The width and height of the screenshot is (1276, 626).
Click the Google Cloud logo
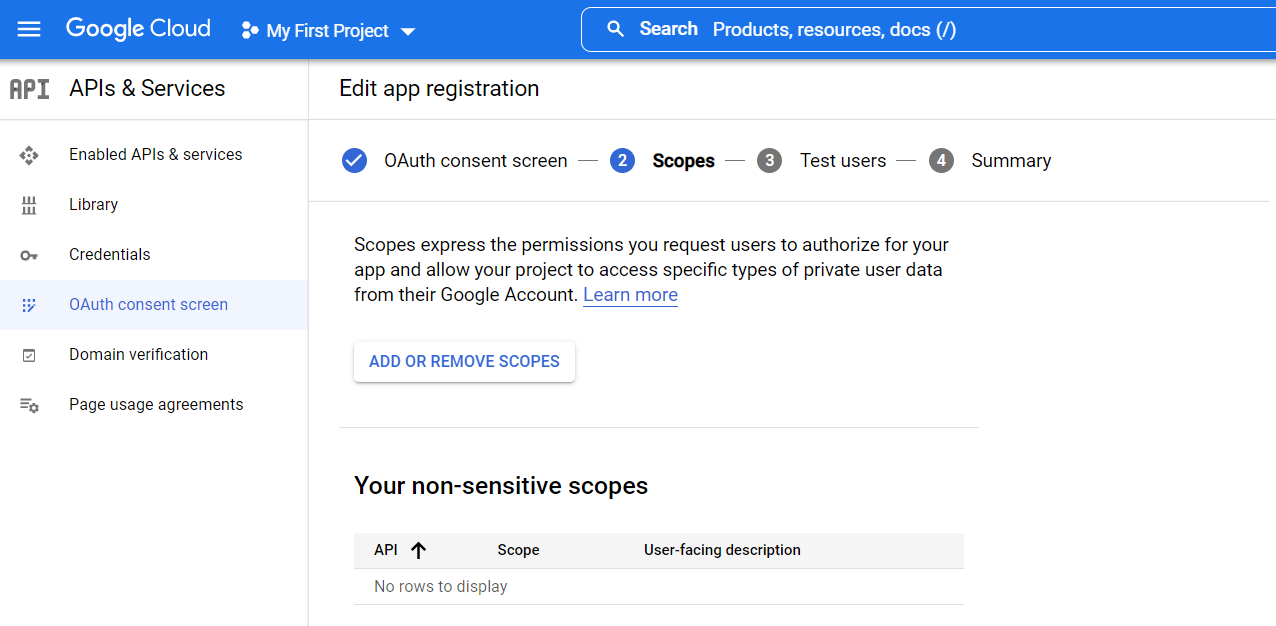pos(138,29)
